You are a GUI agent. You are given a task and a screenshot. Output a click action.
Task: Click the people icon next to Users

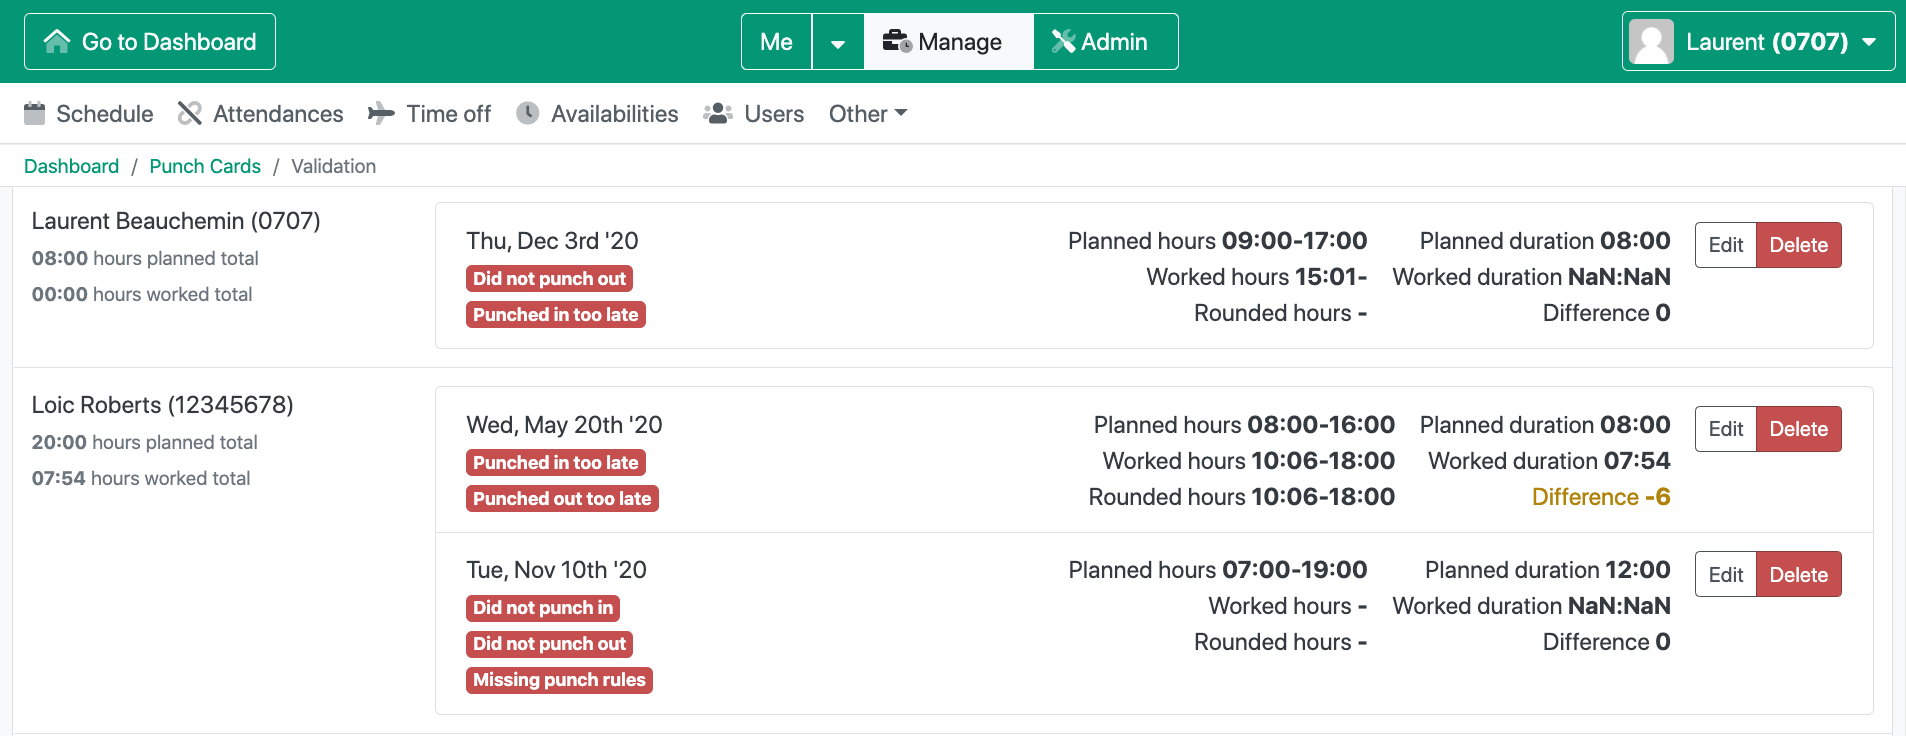click(718, 114)
